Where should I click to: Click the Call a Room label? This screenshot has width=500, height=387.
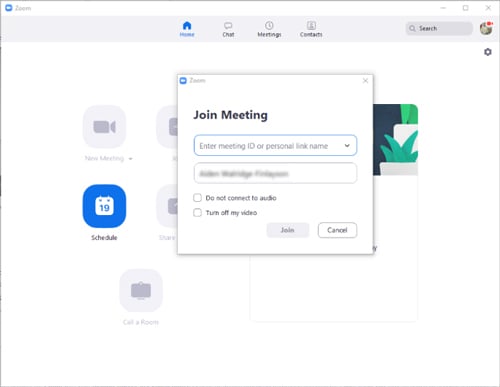coord(141,322)
